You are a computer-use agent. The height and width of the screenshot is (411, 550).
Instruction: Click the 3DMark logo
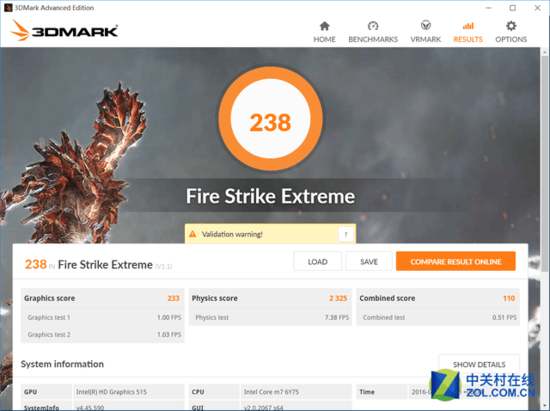pyautogui.click(x=64, y=31)
